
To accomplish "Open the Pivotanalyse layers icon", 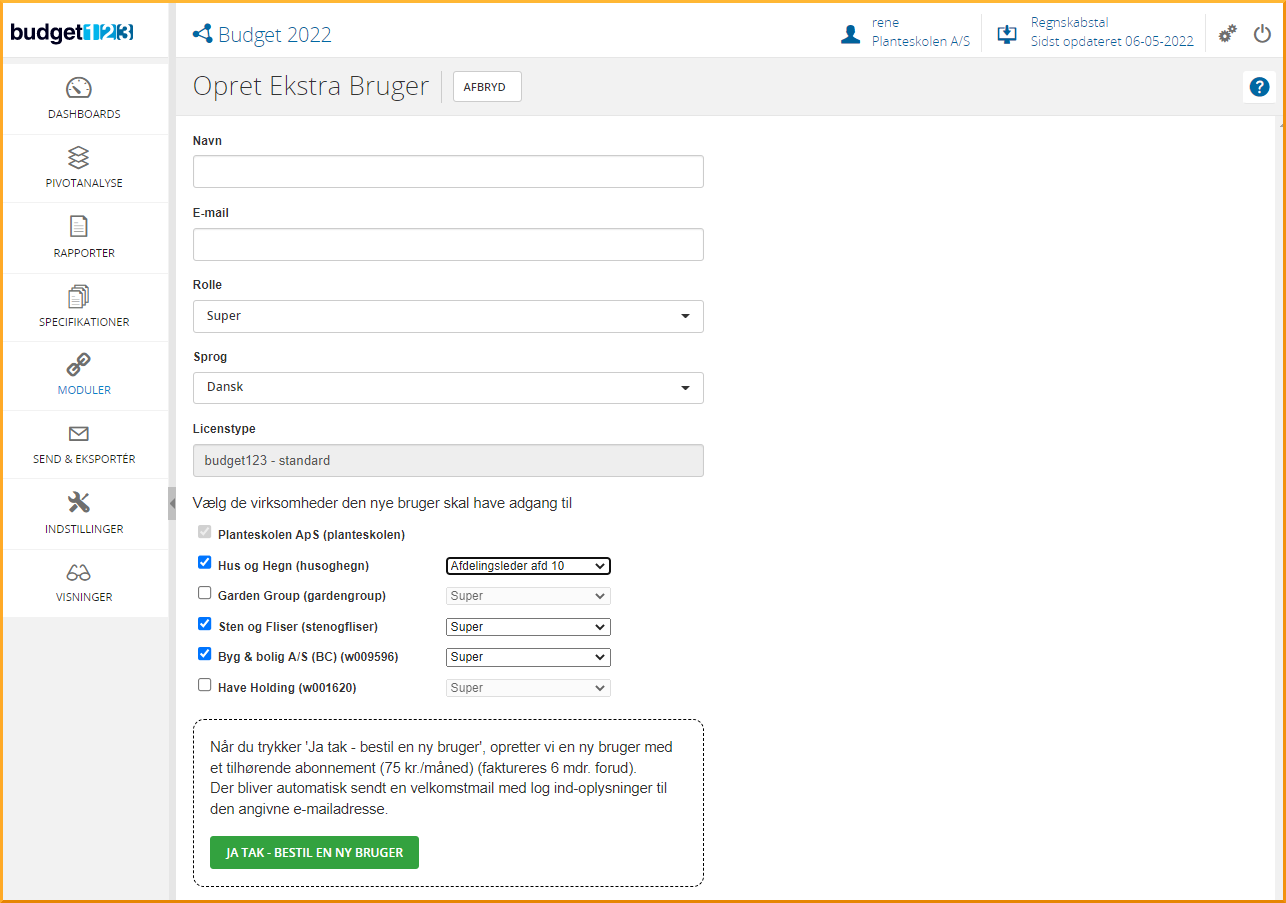I will [79, 157].
